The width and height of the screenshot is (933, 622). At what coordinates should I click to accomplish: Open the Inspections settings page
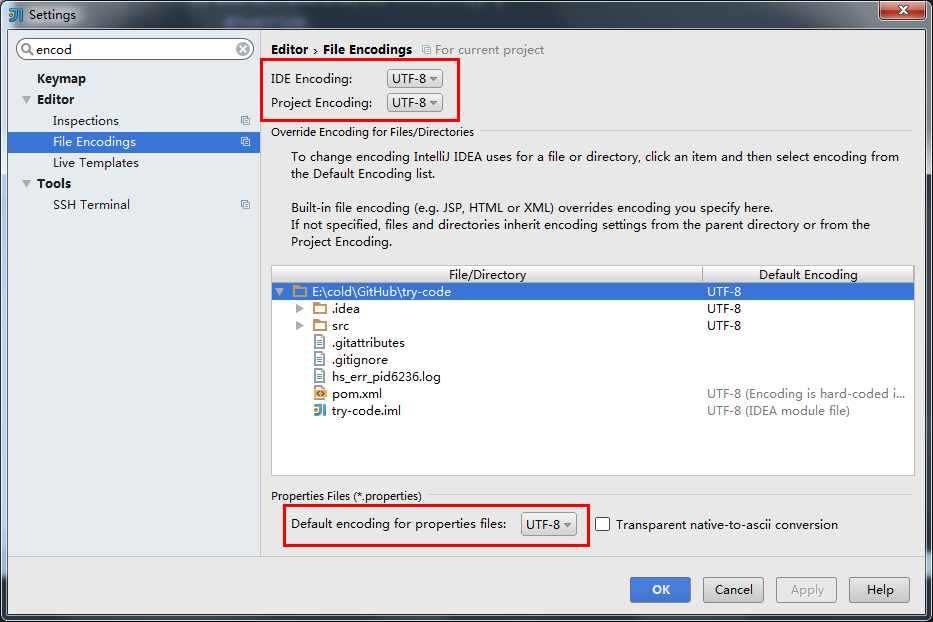click(86, 120)
